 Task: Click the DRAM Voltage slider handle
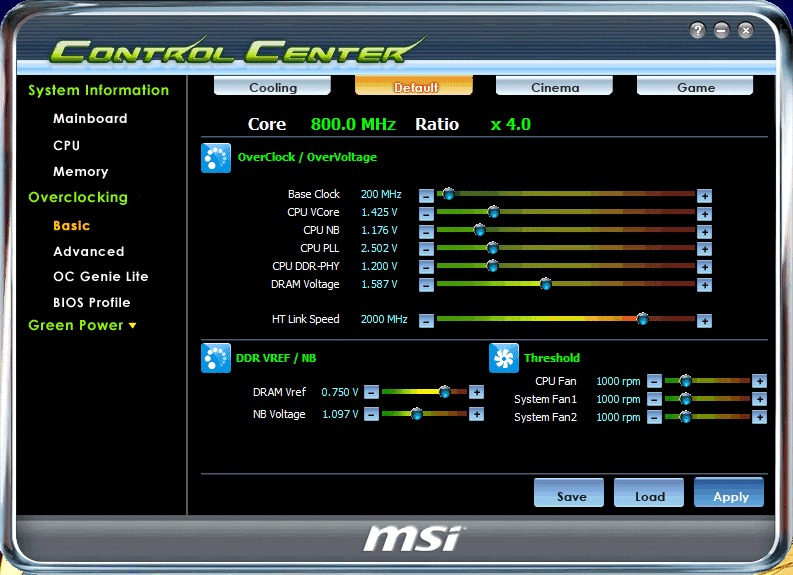[x=546, y=284]
